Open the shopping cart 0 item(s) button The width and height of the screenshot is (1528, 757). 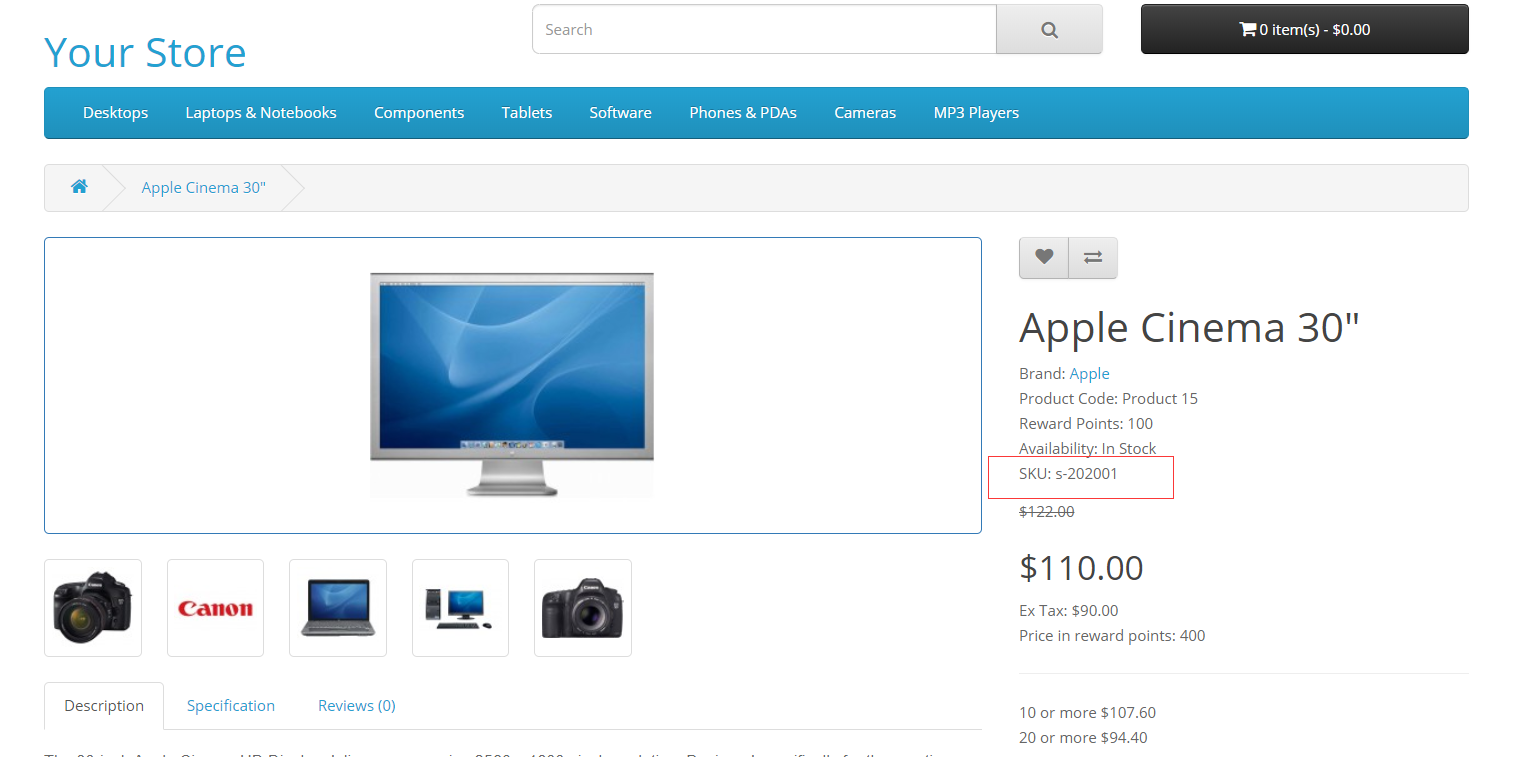click(x=1304, y=29)
